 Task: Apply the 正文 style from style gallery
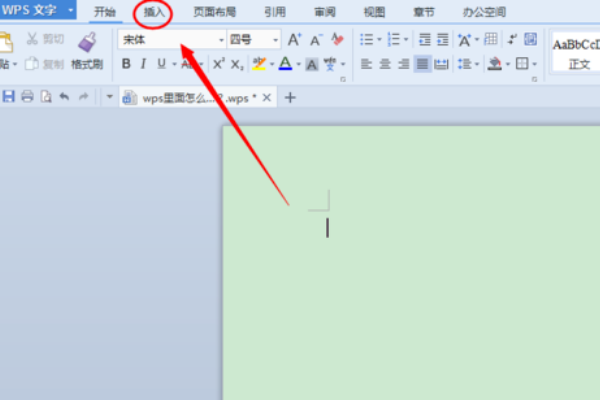(x=579, y=64)
